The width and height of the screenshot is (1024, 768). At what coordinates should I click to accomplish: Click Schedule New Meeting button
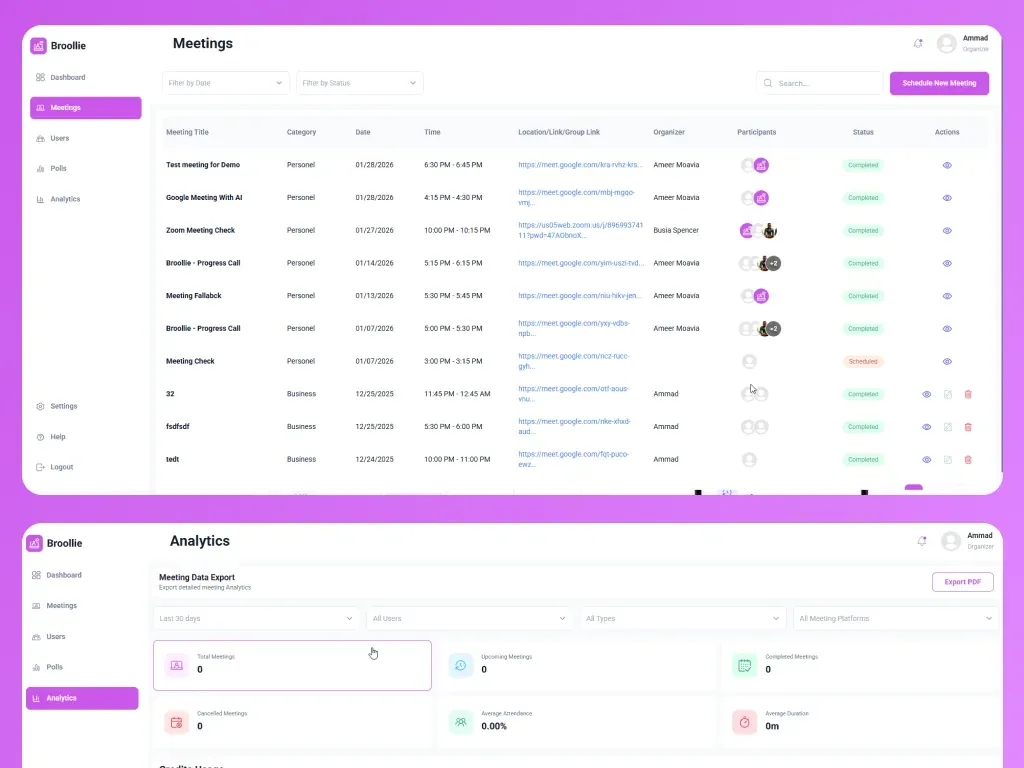point(939,83)
